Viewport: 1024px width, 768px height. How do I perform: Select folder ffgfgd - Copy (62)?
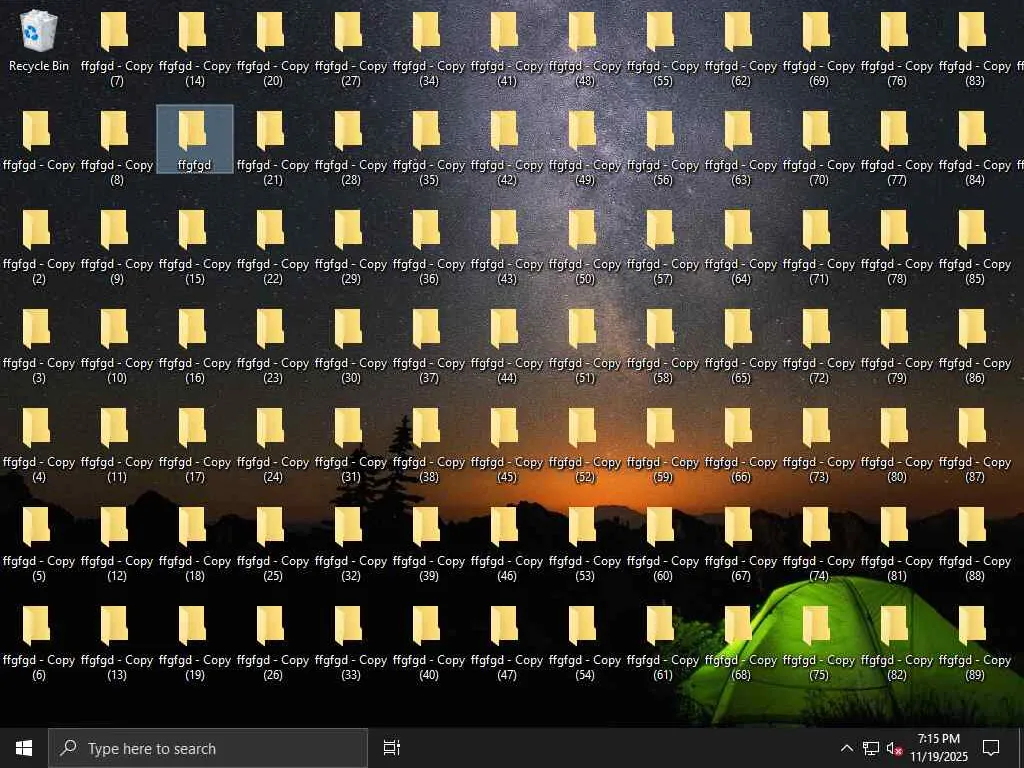[741, 48]
